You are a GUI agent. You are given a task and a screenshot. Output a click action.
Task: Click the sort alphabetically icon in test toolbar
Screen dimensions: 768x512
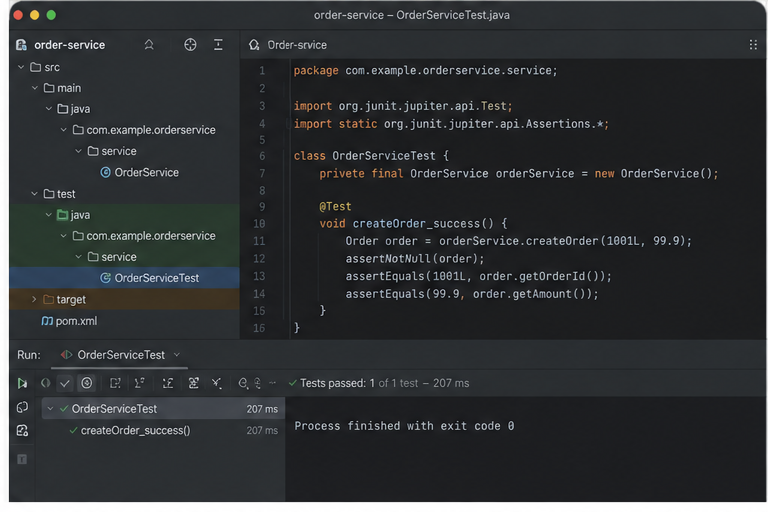(x=115, y=383)
